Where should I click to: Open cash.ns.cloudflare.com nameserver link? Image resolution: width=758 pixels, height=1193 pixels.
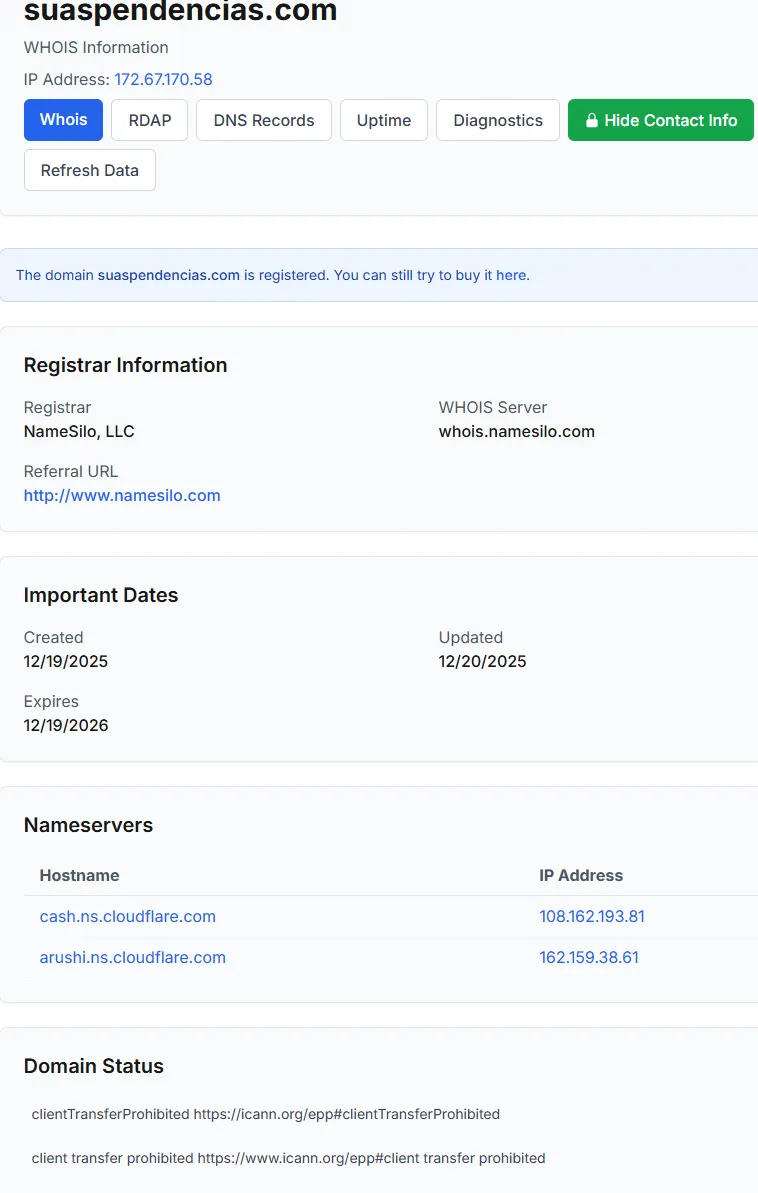(127, 916)
